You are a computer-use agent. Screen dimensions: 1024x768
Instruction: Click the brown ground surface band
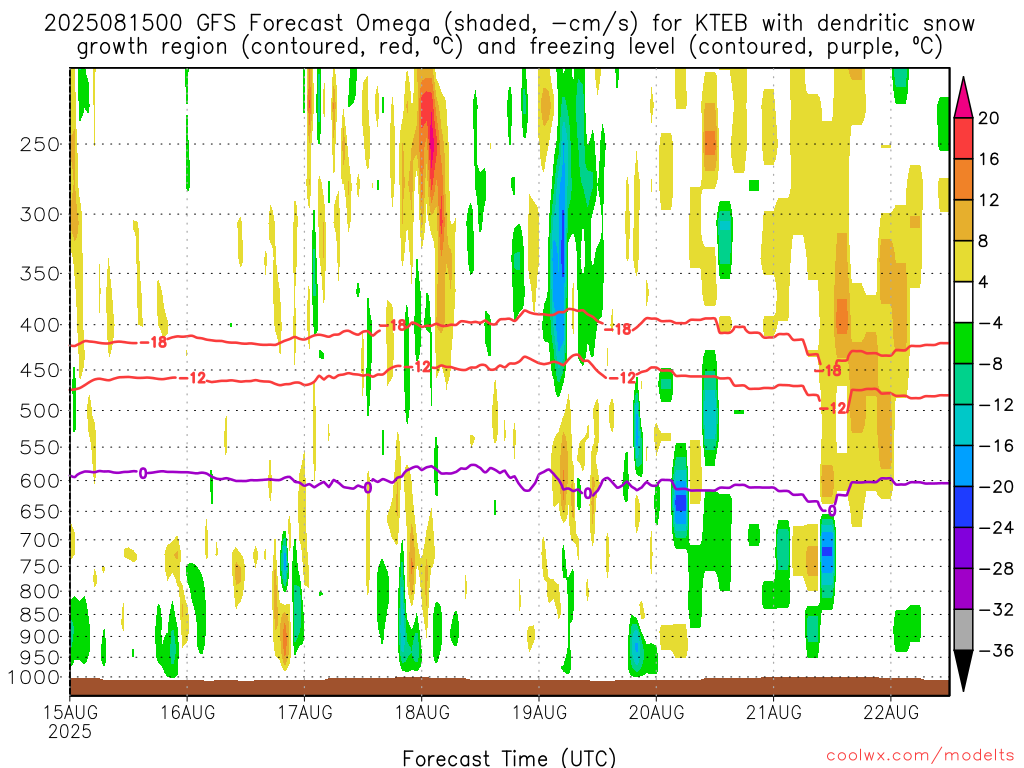point(509,687)
